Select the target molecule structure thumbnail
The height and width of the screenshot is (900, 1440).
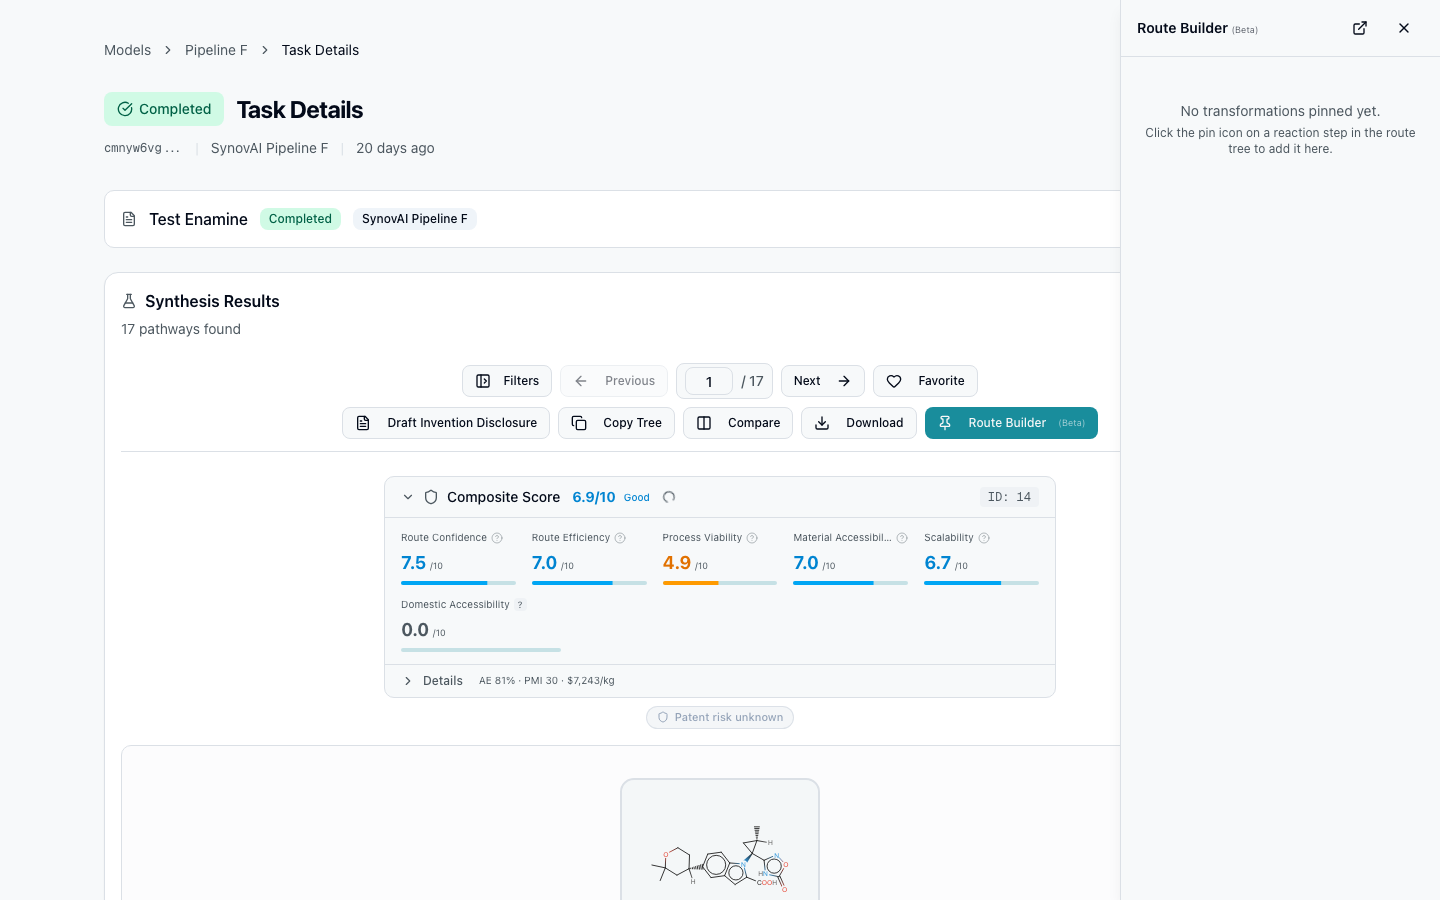point(720,840)
